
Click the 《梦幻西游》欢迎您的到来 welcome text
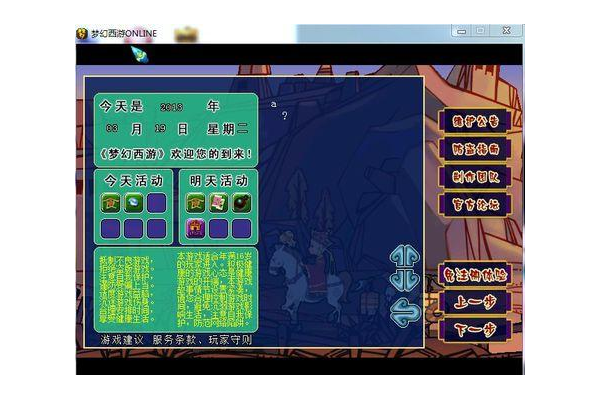176,154
